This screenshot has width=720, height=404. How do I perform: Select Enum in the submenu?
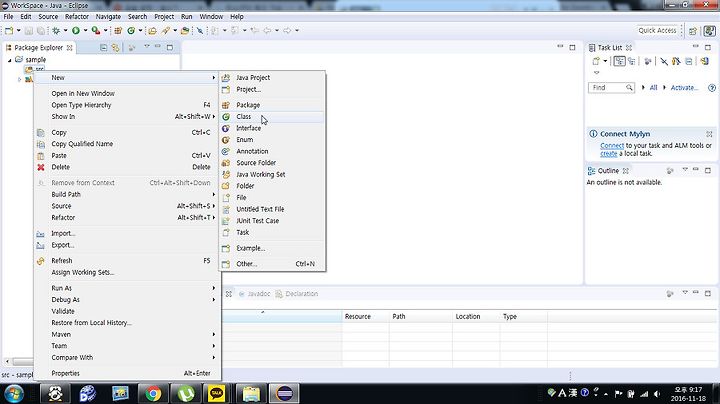click(273, 140)
